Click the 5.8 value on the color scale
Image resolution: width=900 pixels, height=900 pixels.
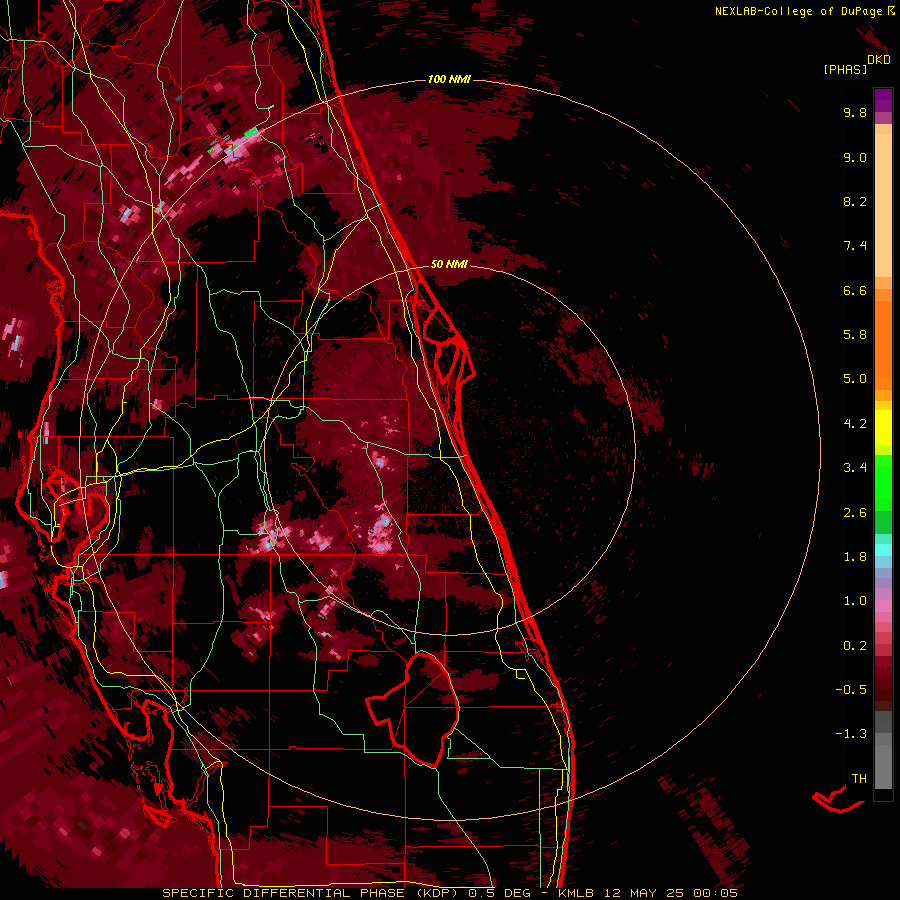855,335
